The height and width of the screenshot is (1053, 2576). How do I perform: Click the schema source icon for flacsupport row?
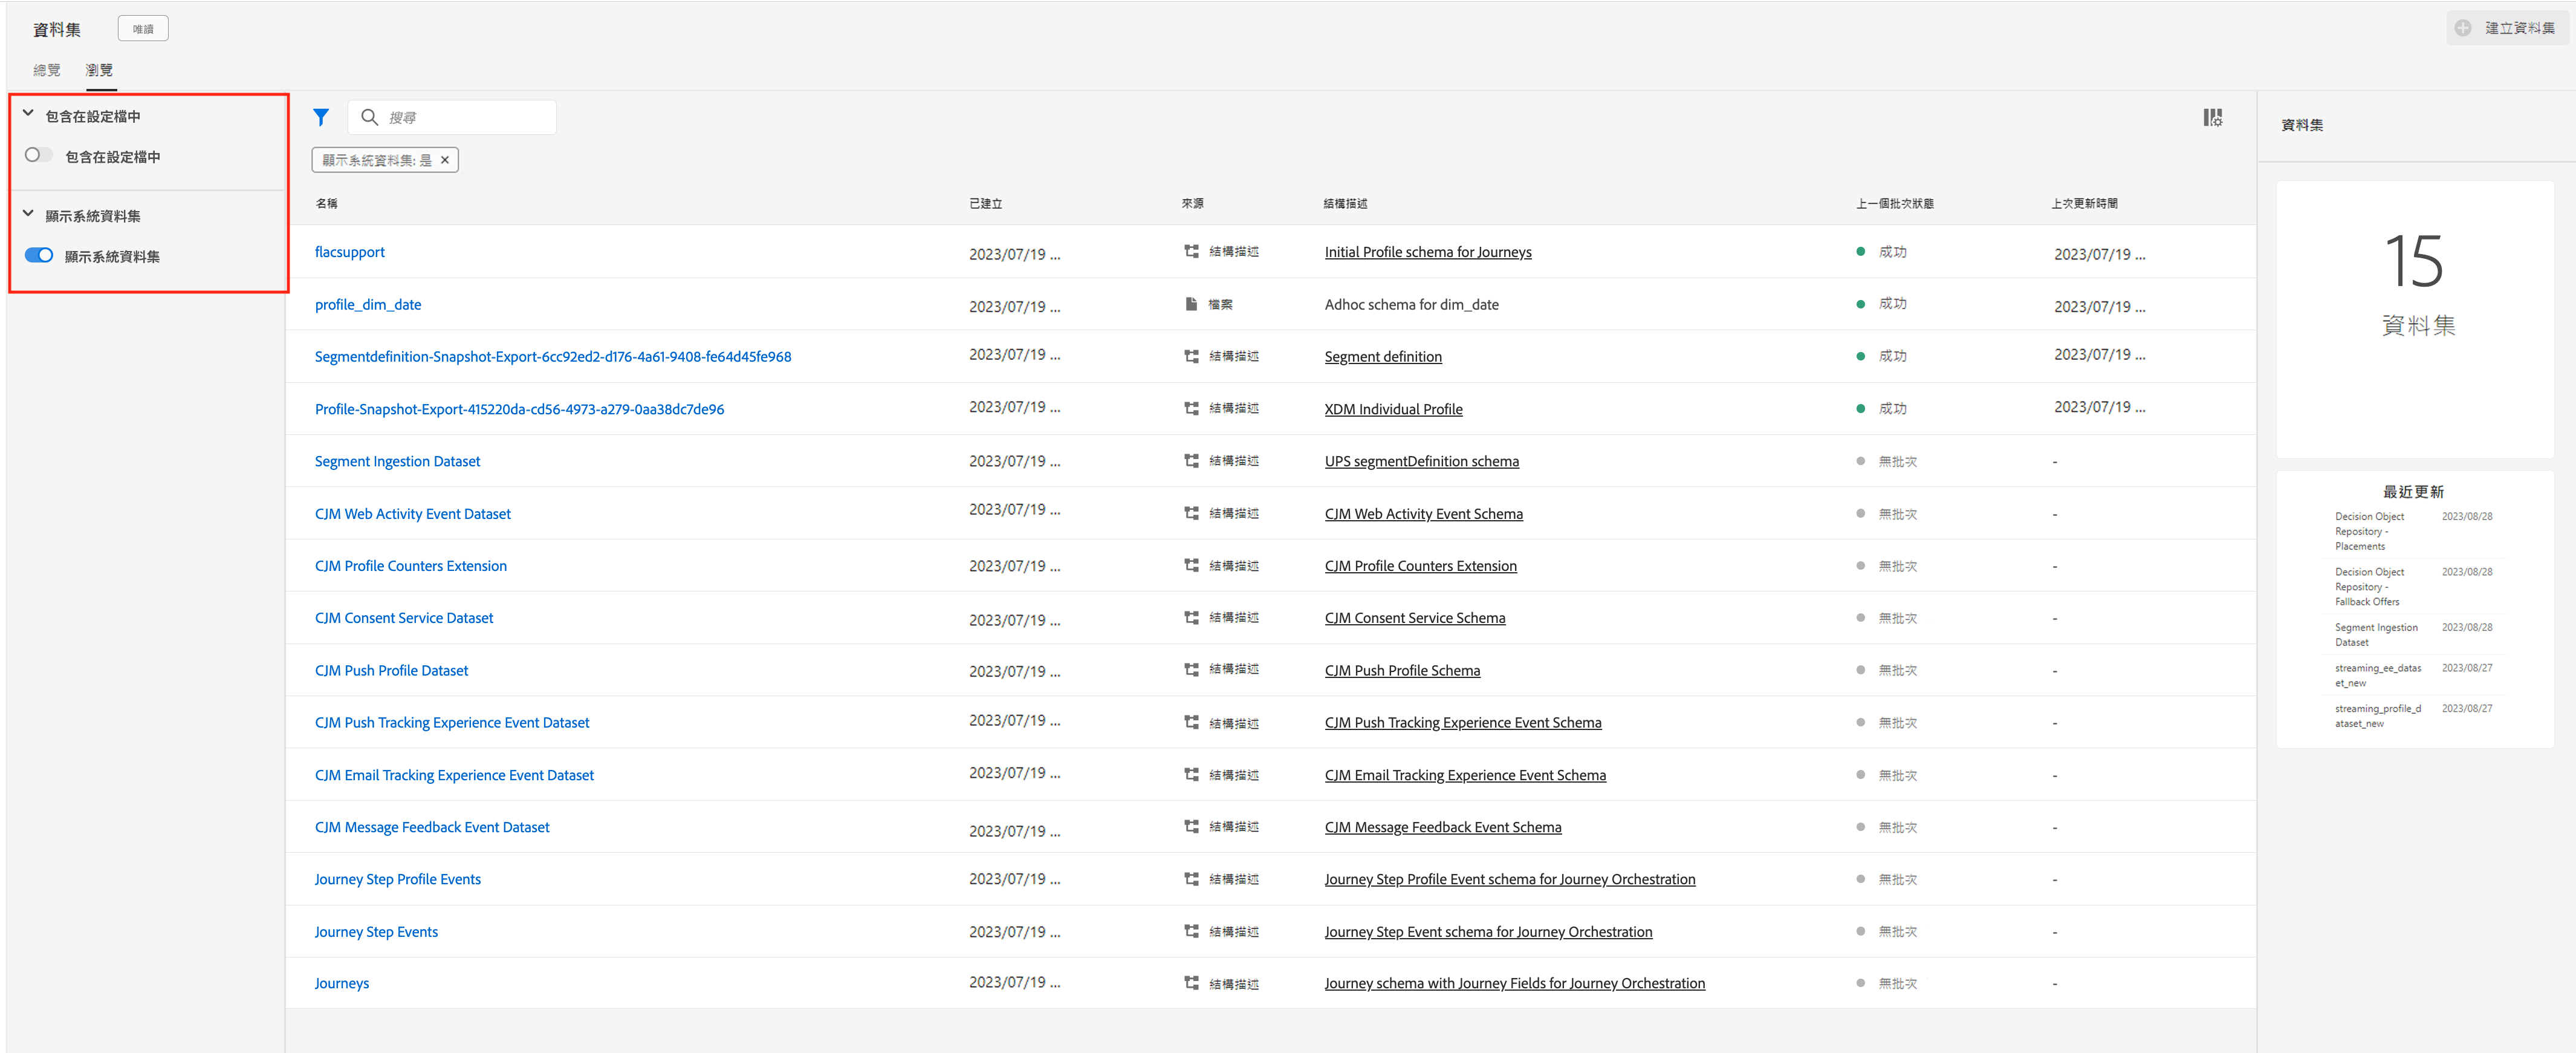[1191, 252]
